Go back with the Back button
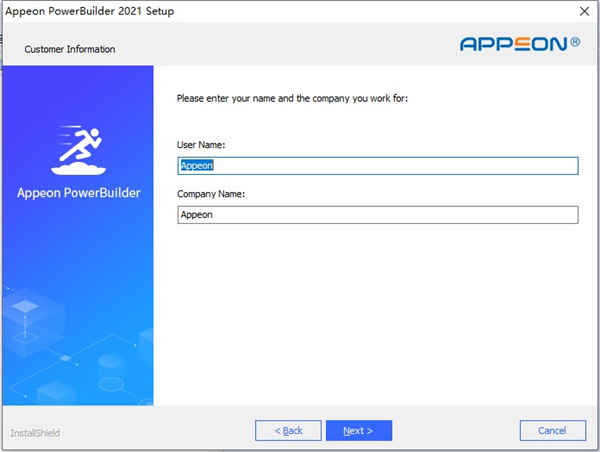Viewport: 600px width, 452px height. tap(288, 431)
